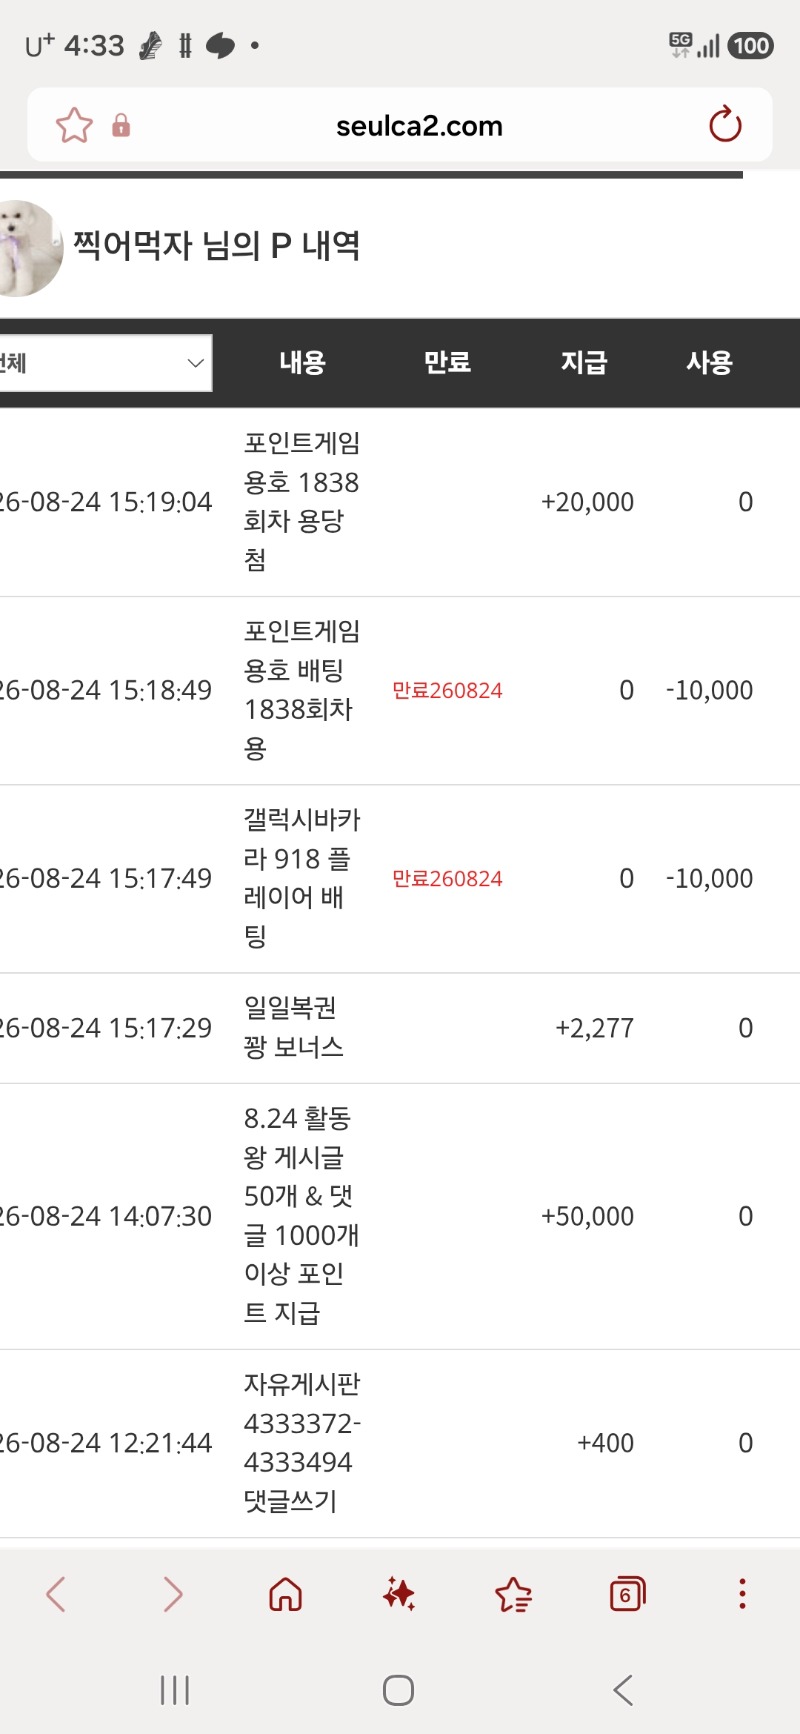The height and width of the screenshot is (1734, 800).
Task: Bookmark page with the star icon
Action: pos(74,126)
